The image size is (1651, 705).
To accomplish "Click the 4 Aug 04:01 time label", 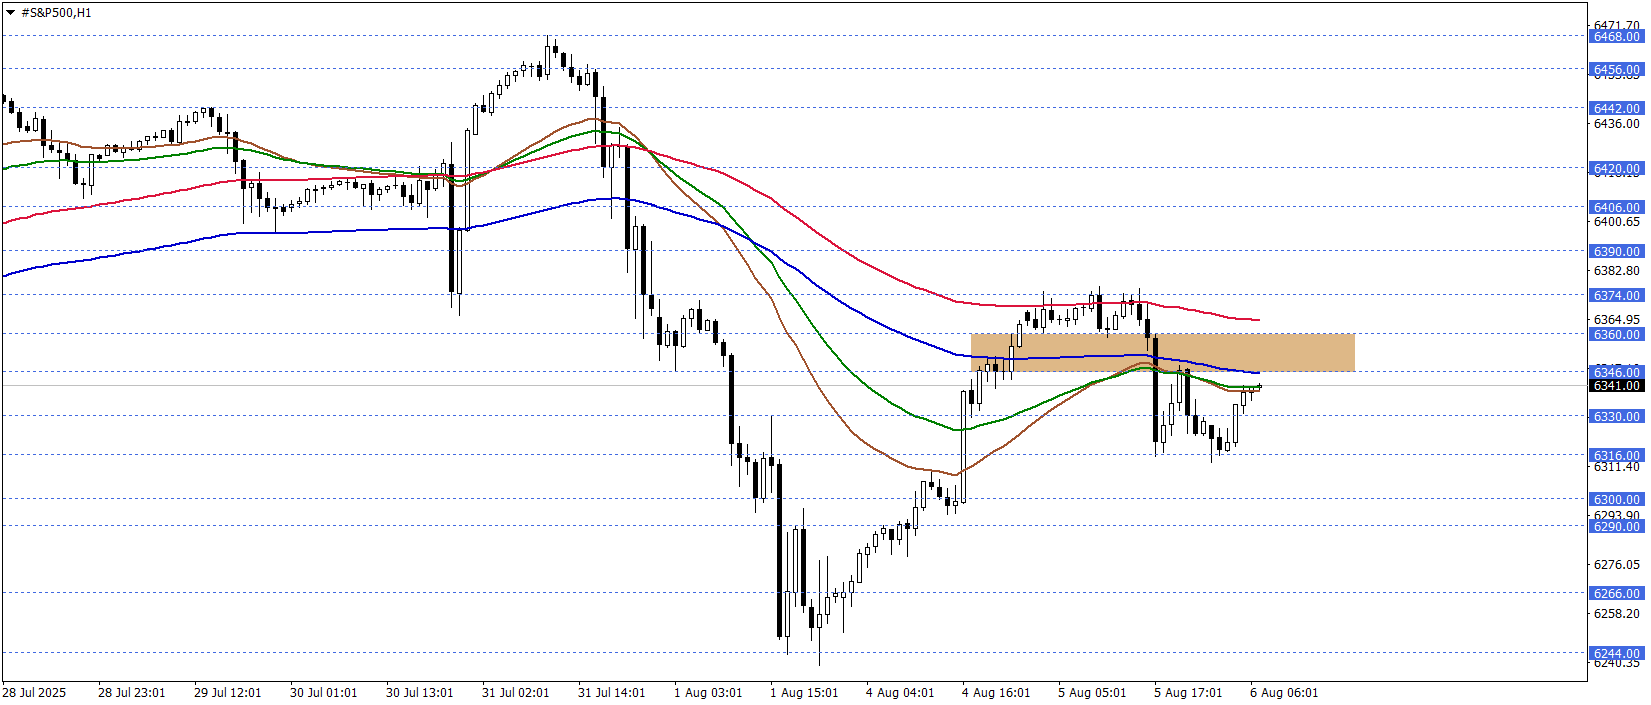I will [900, 693].
